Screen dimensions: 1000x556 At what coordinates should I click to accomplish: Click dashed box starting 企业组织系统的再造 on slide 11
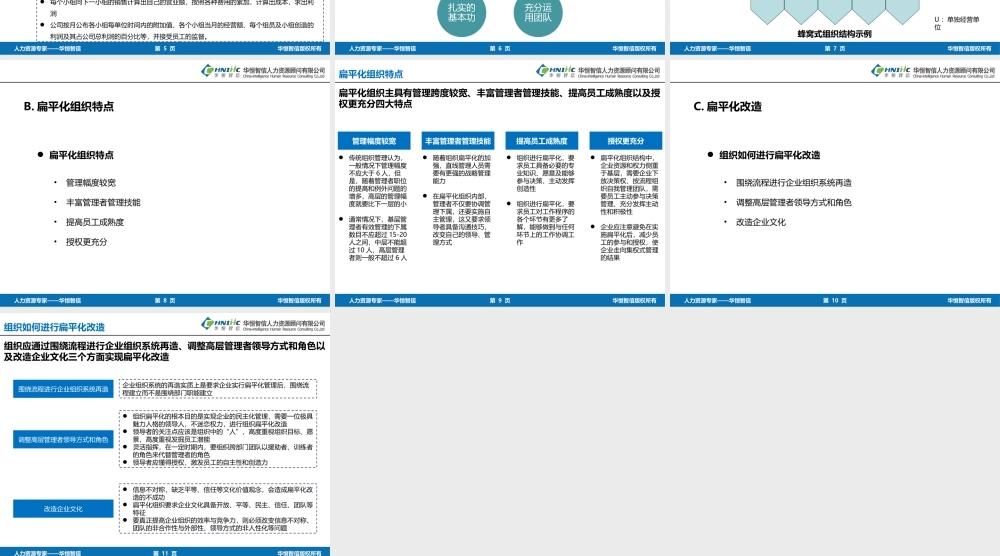pos(218,389)
